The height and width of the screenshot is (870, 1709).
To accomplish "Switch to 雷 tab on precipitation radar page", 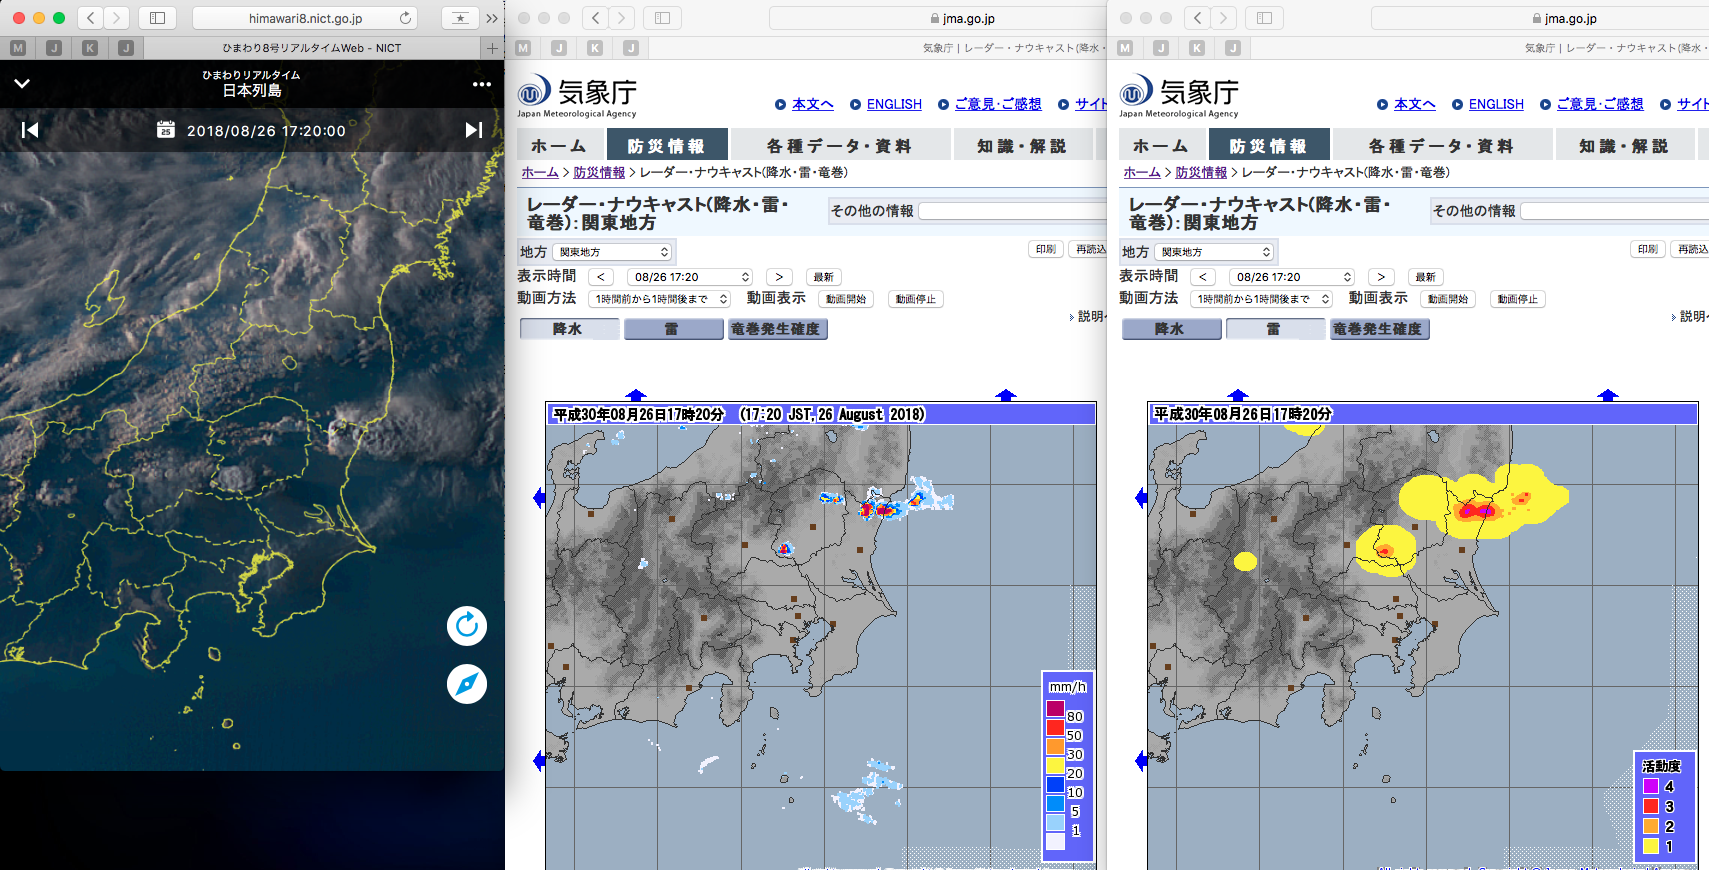I will coord(673,329).
